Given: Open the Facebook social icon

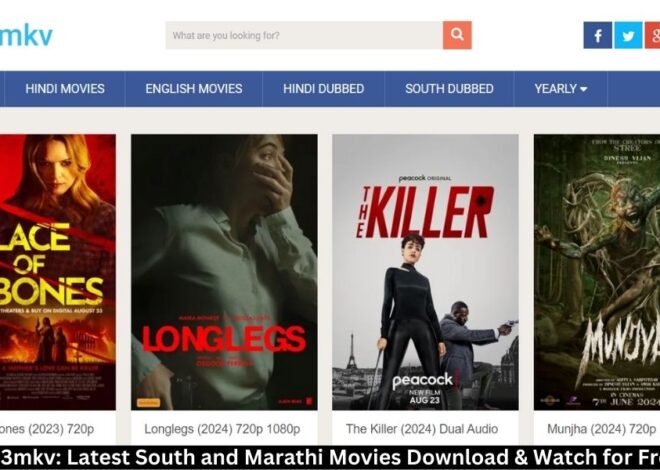Looking at the screenshot, I should click(598, 35).
